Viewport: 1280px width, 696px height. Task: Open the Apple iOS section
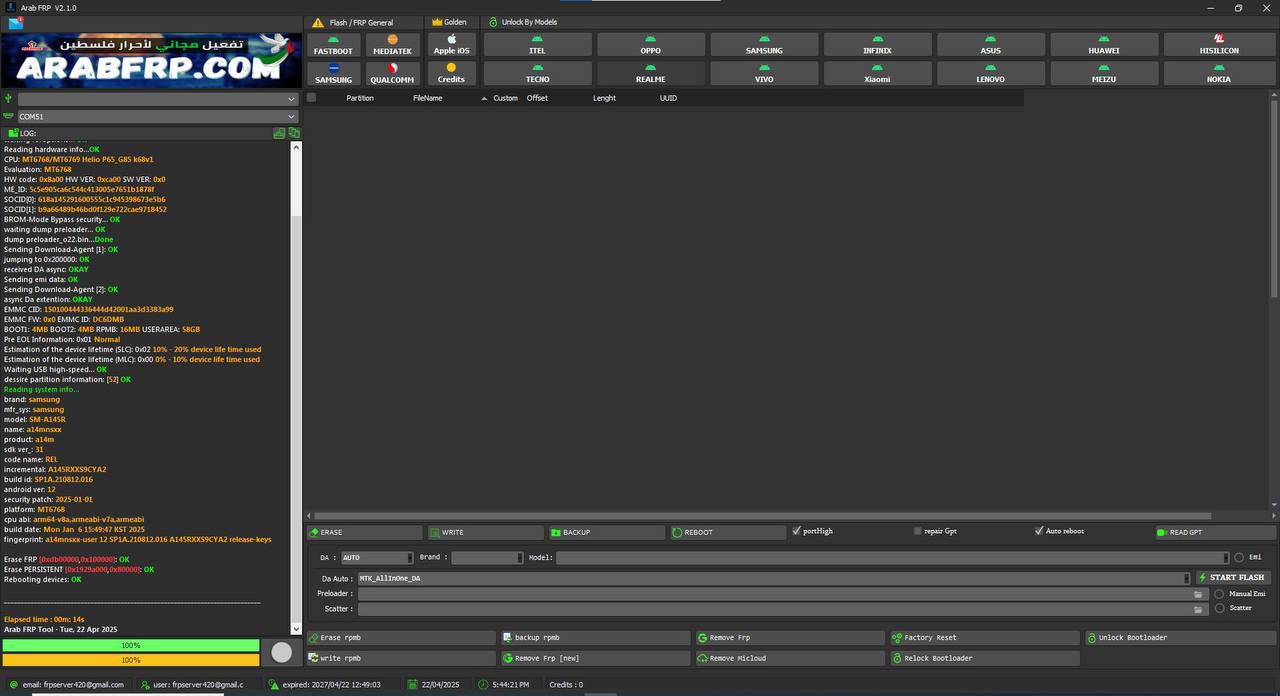pos(451,45)
